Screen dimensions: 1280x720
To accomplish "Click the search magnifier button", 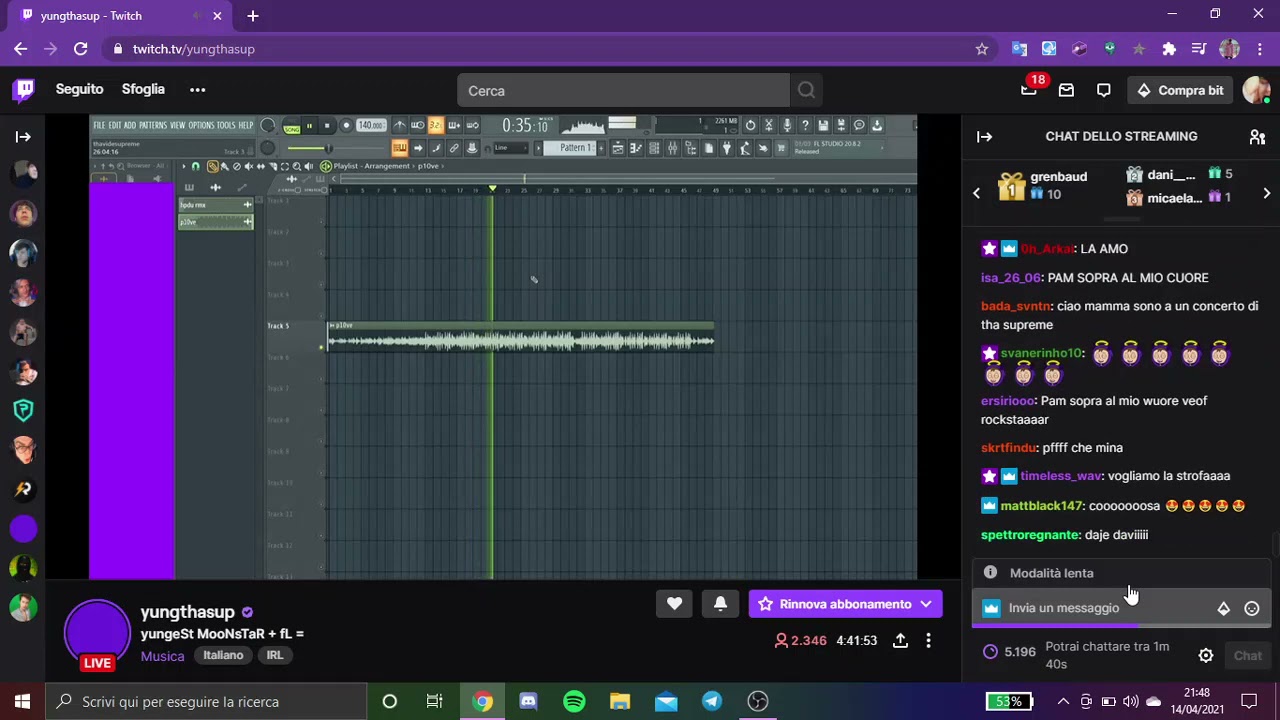I will [x=806, y=90].
